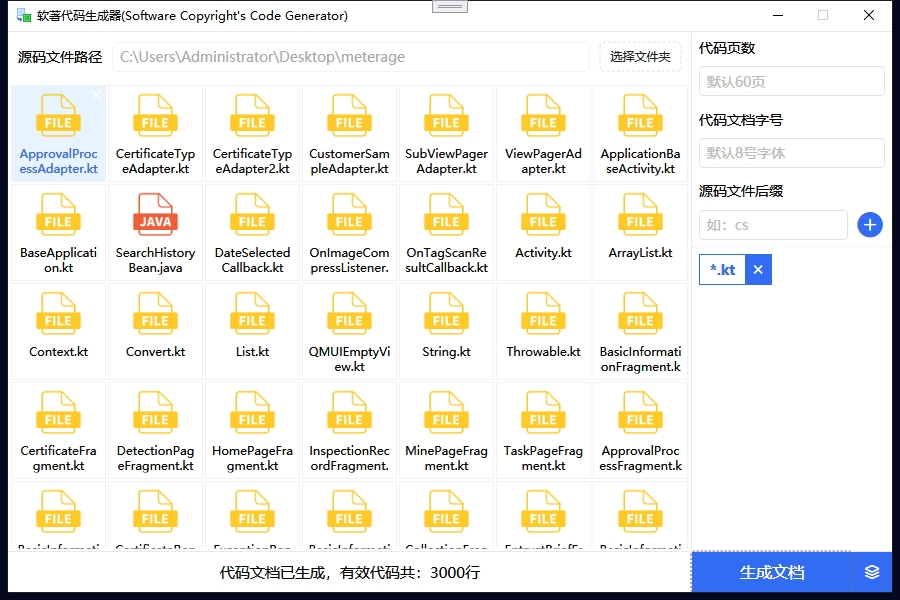Click the 3000行 status message text
900x600 pixels.
tap(350, 572)
